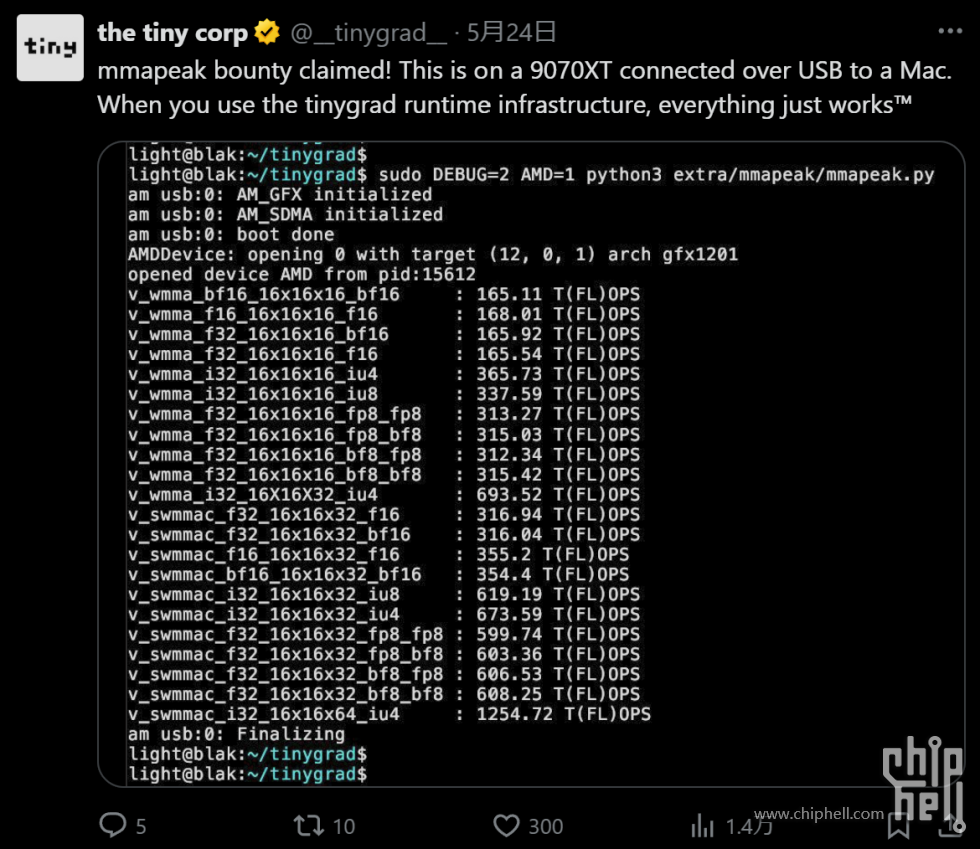
Task: Click the display name "the tiny corp"
Action: tap(172, 33)
